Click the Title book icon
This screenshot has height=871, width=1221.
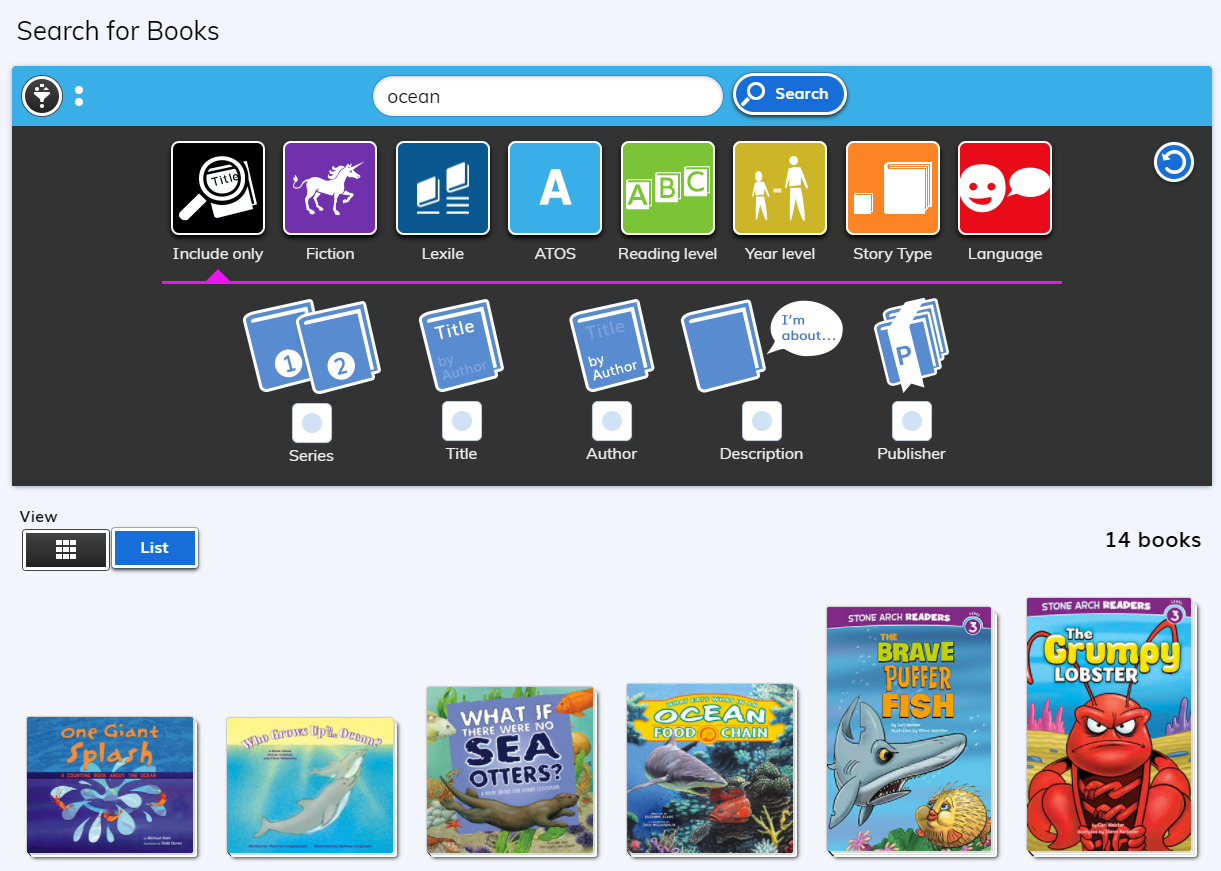coord(461,346)
